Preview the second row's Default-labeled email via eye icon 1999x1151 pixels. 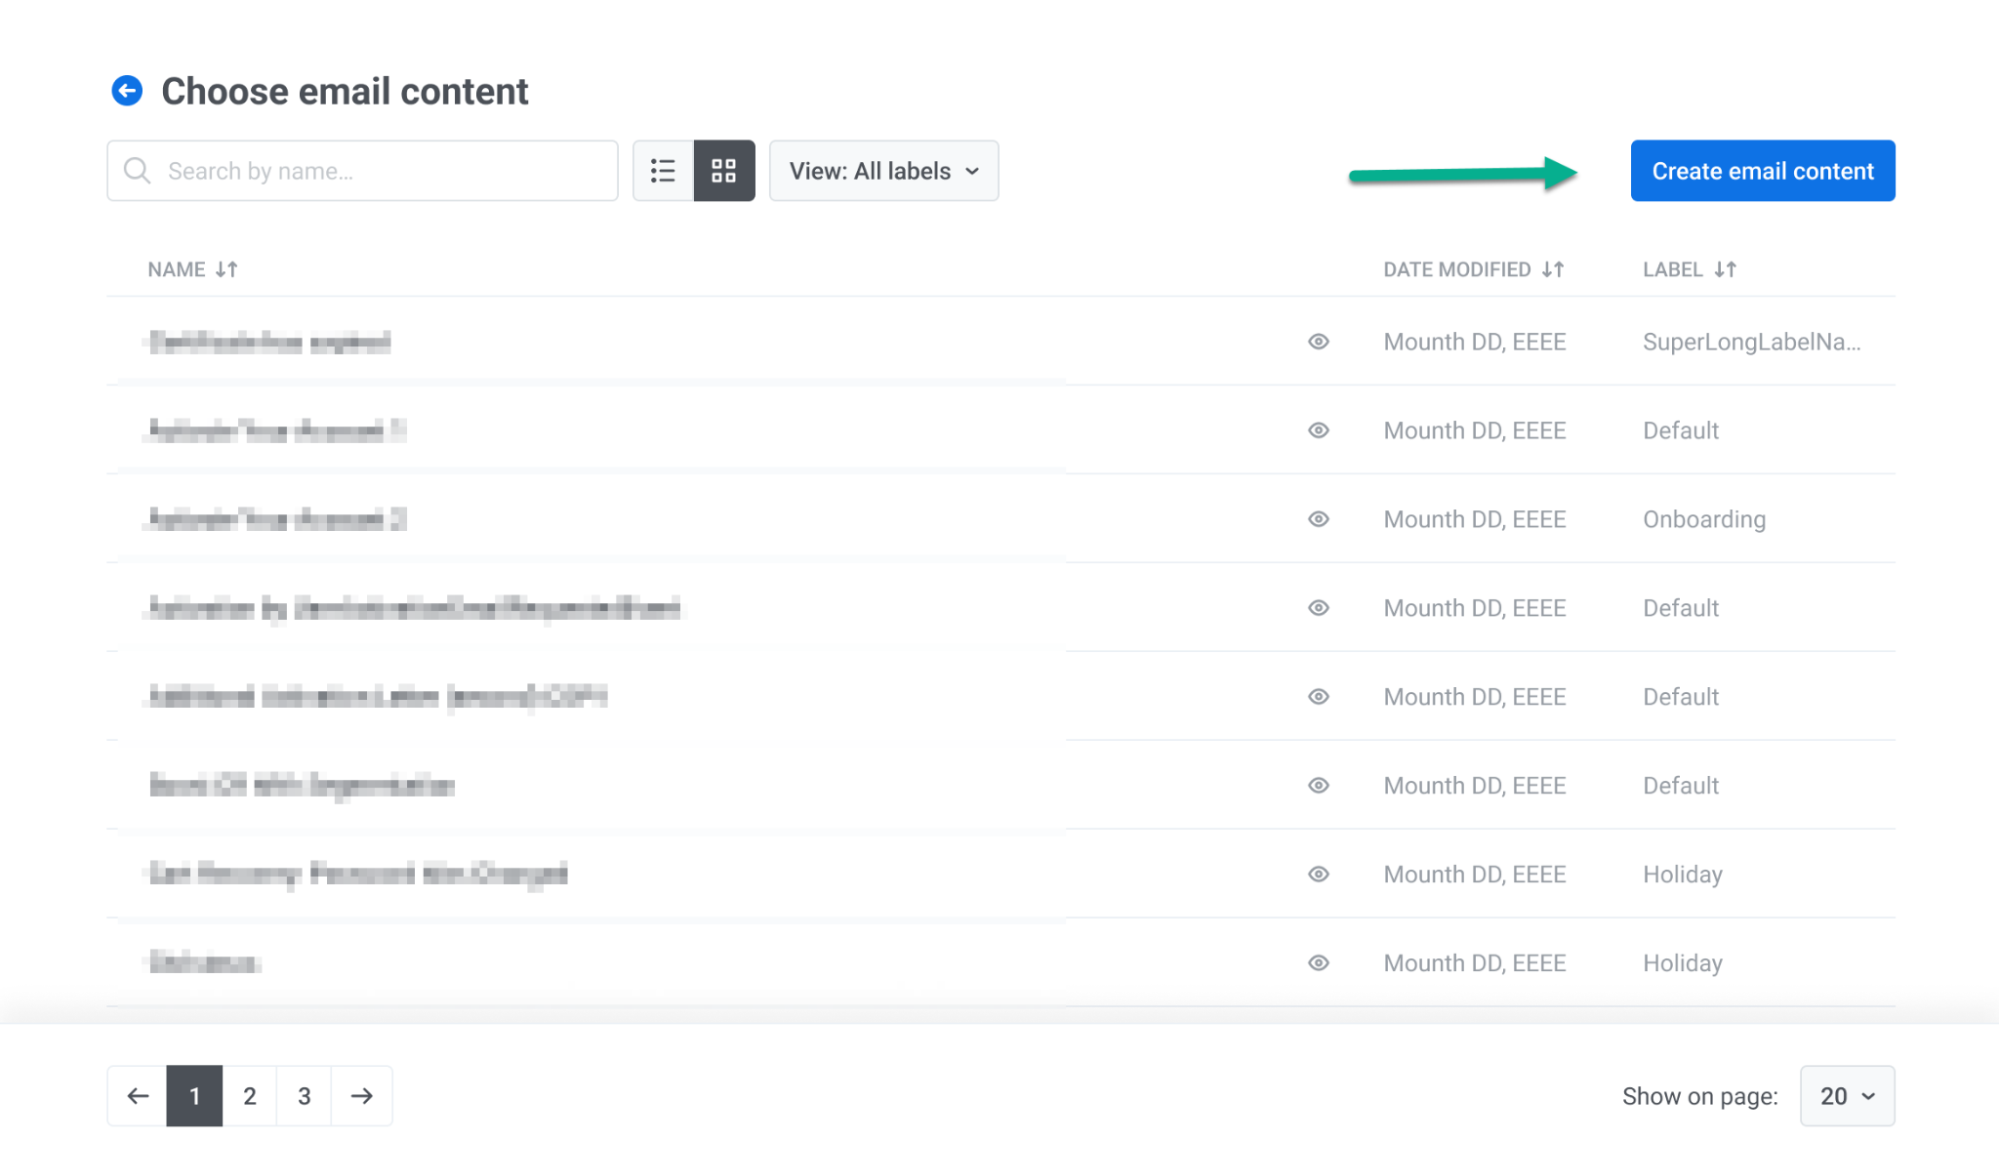coord(1318,431)
